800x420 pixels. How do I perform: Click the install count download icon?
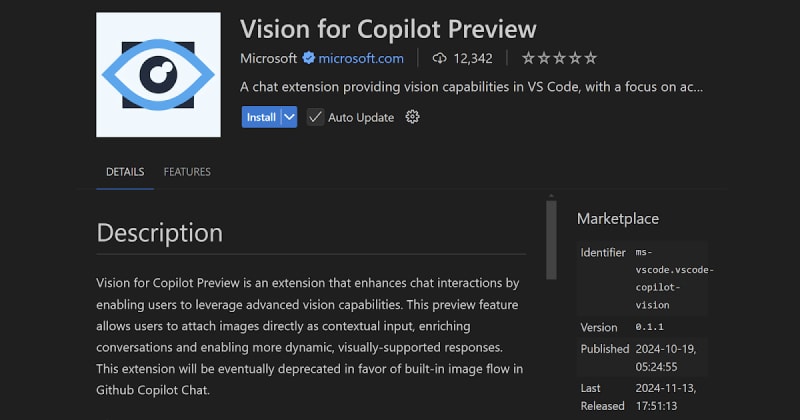pos(439,58)
